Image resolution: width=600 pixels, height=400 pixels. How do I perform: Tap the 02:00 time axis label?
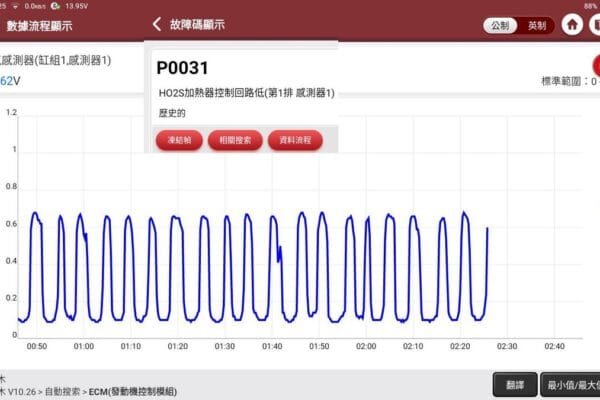(x=366, y=346)
